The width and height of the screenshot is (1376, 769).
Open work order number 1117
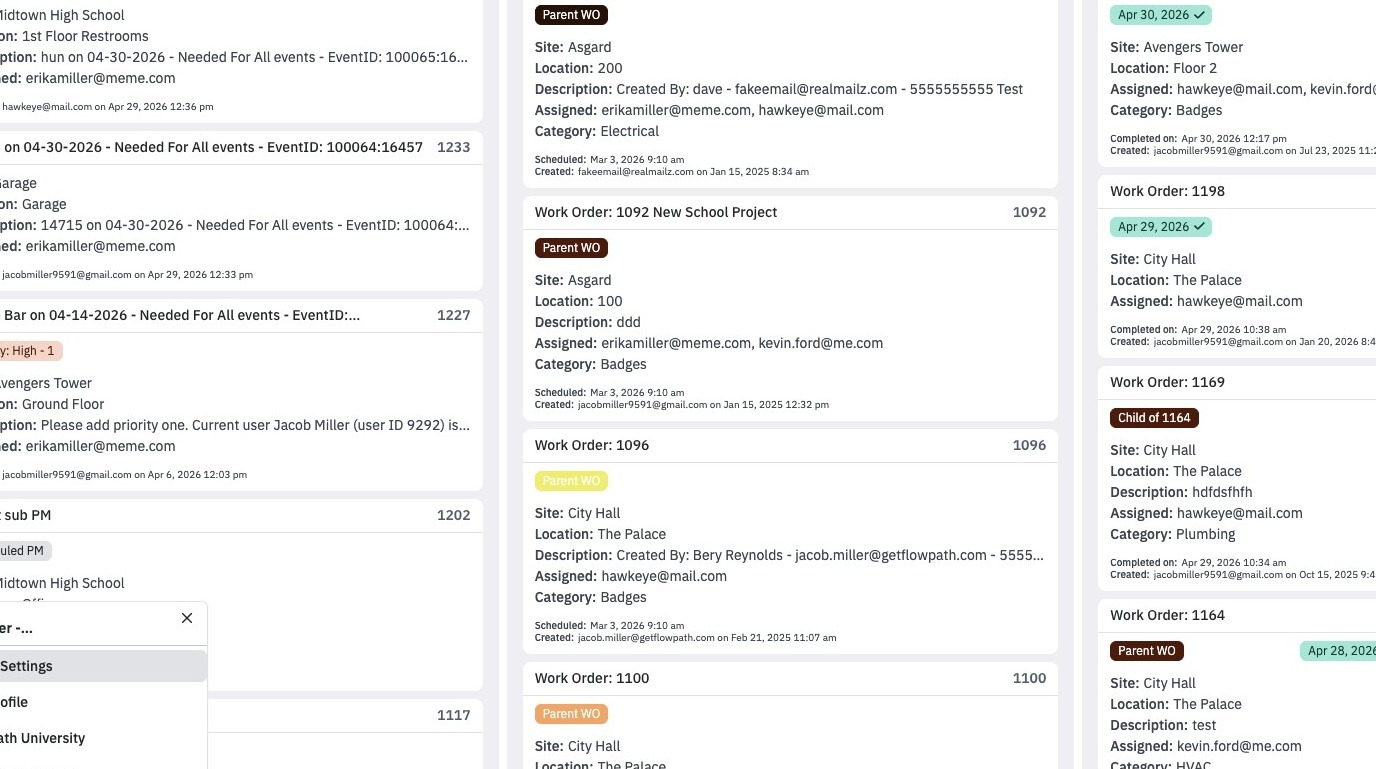pos(453,715)
